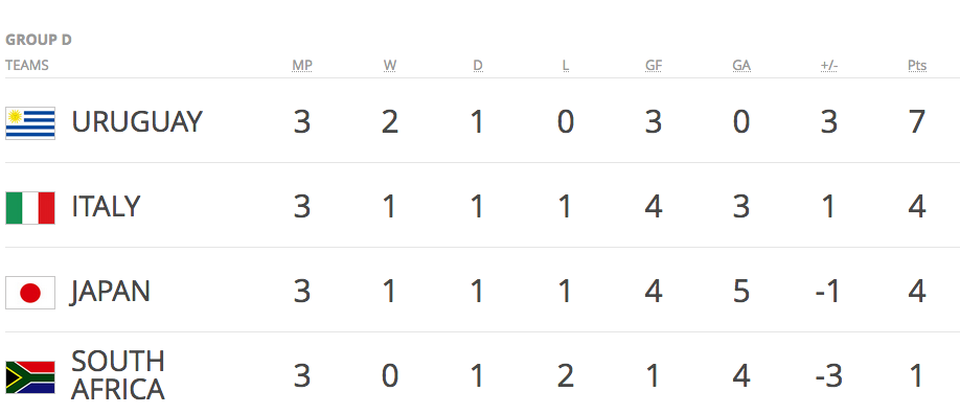Select South Africa's -3 goal difference
The image size is (960, 414).
coord(829,376)
